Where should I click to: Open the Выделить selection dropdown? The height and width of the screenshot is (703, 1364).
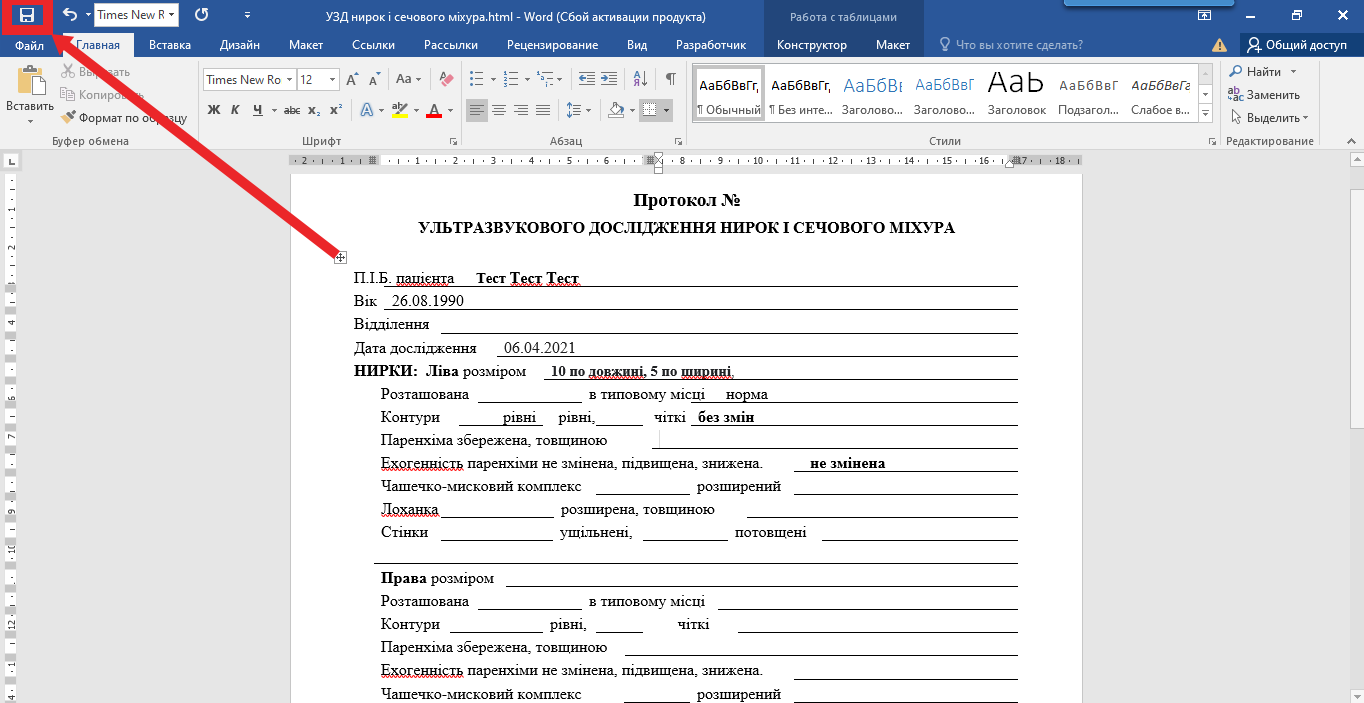pyautogui.click(x=1270, y=118)
